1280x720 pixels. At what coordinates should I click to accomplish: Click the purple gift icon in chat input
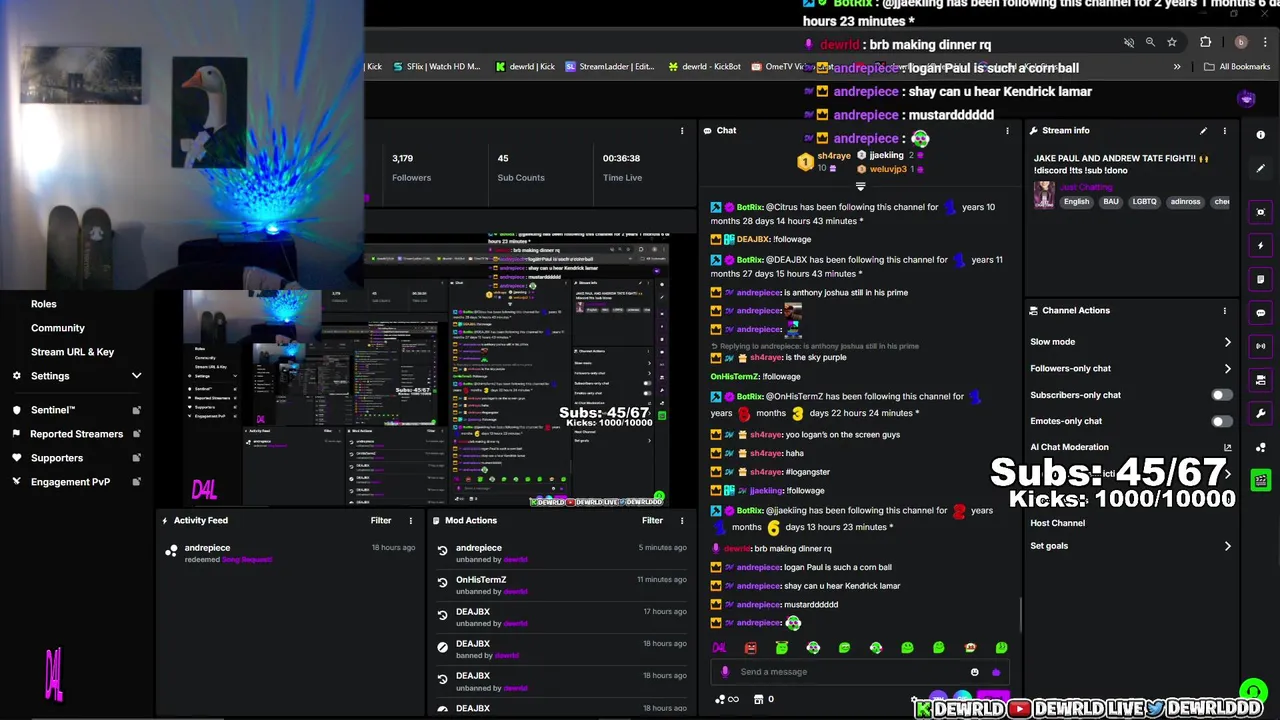(996, 672)
